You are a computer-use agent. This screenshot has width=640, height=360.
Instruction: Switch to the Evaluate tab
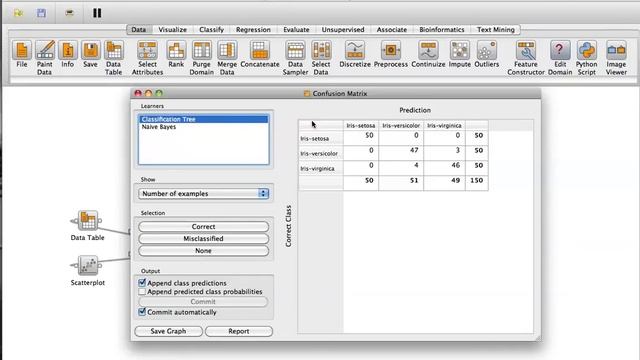tap(296, 29)
